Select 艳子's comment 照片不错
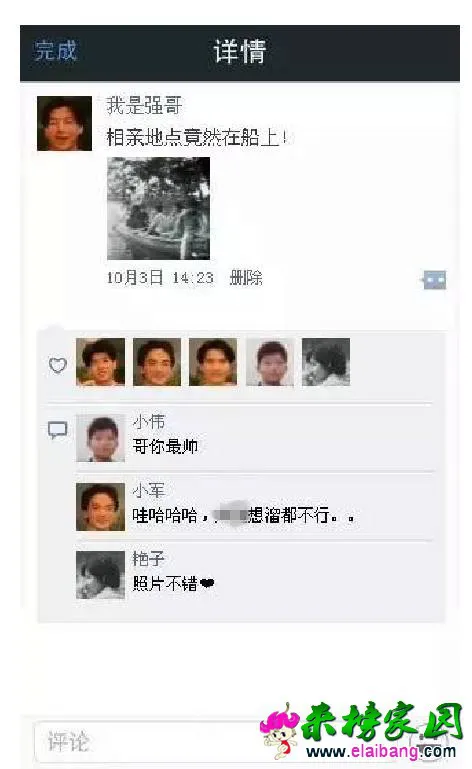Screen dimensions: 472x769 [173, 583]
